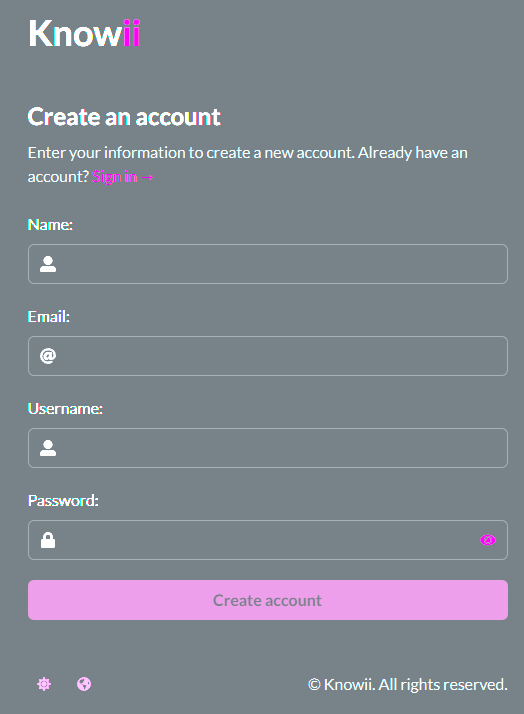This screenshot has width=524, height=714.
Task: Submit with the Create account button
Action: [x=268, y=600]
